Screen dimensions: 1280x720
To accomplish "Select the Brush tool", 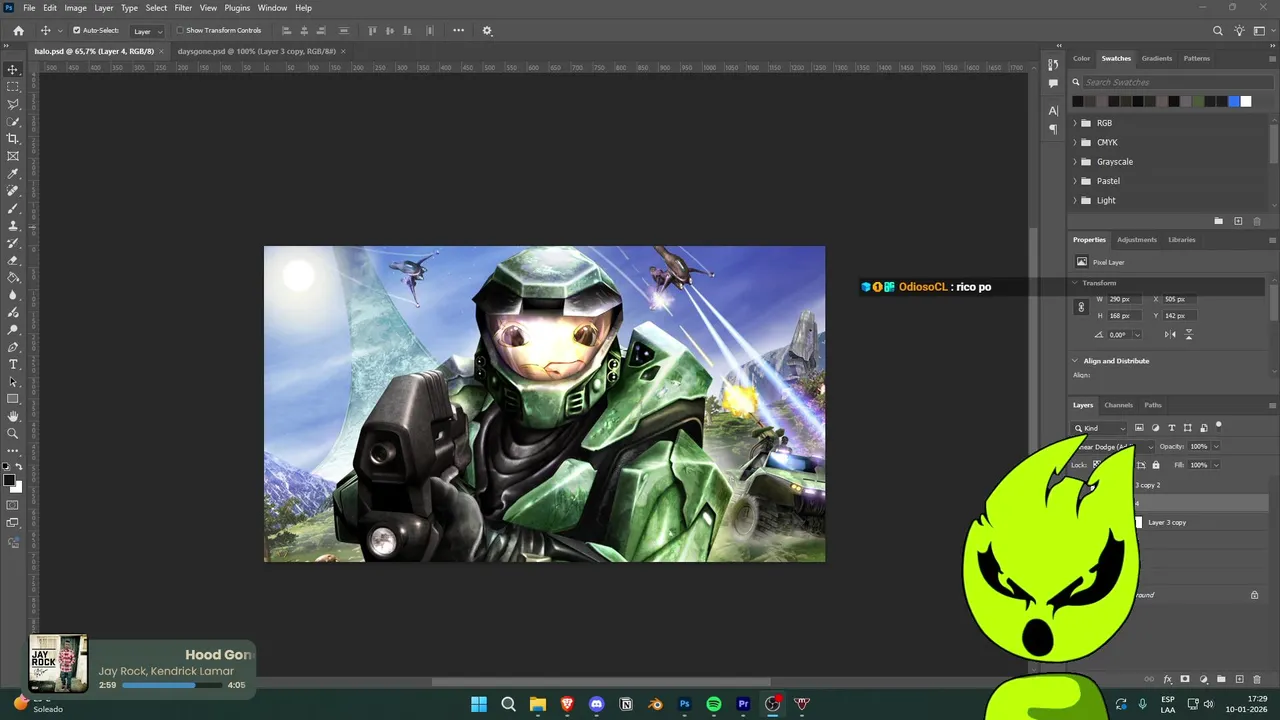I will click(13, 208).
